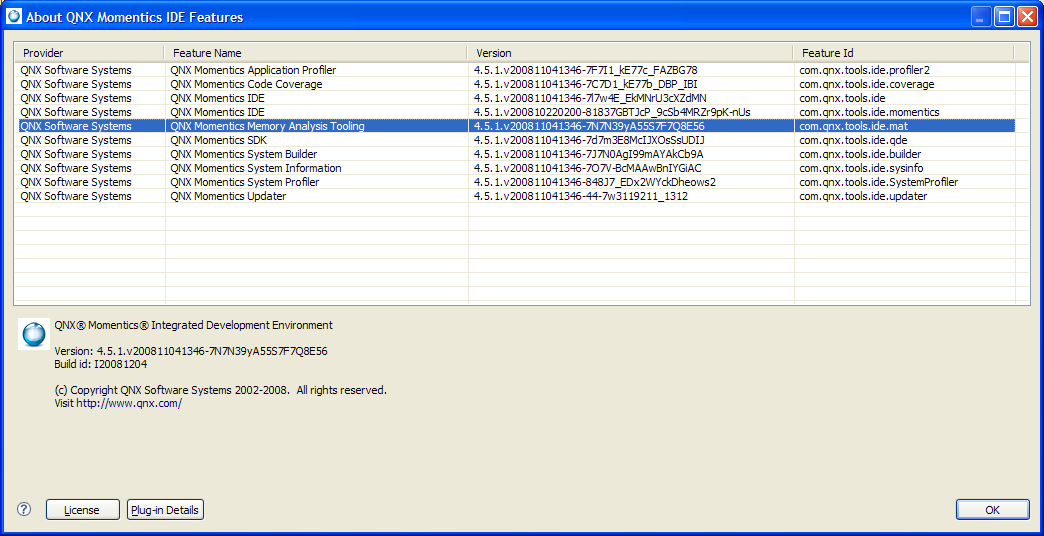This screenshot has width=1044, height=536.
Task: Confirm with the OK button
Action: 993,510
